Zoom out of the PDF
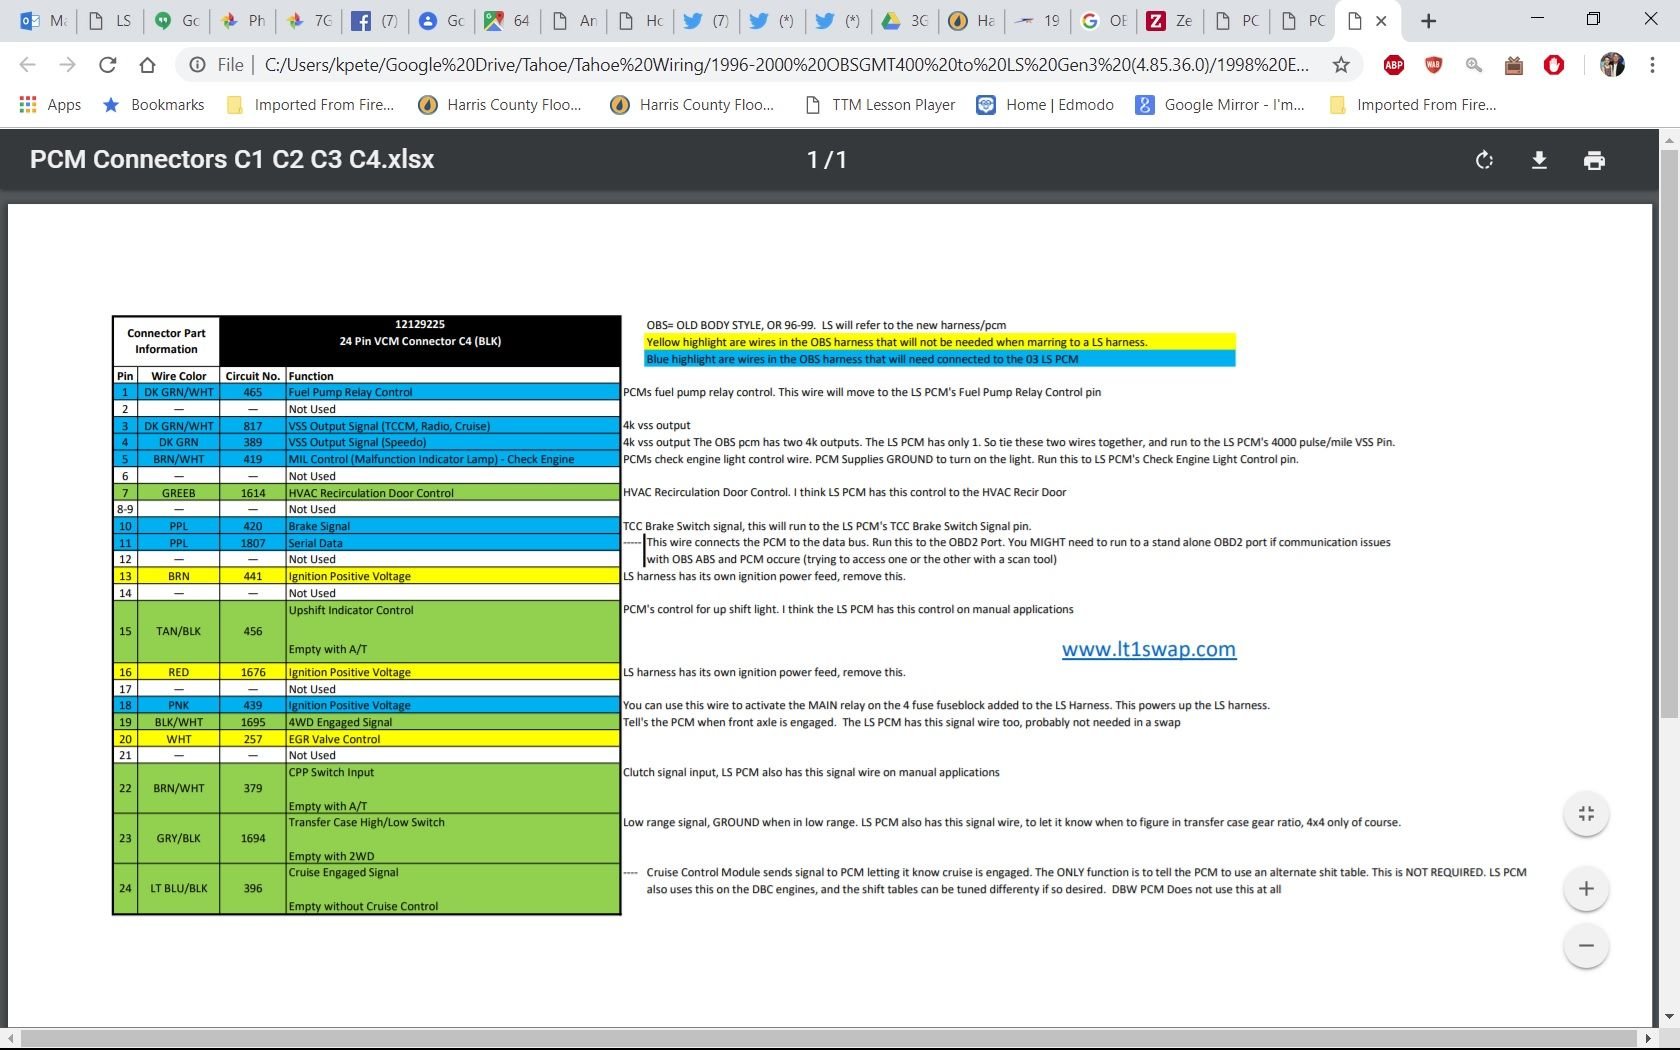Screen dimensions: 1680x1050 click(x=1586, y=946)
